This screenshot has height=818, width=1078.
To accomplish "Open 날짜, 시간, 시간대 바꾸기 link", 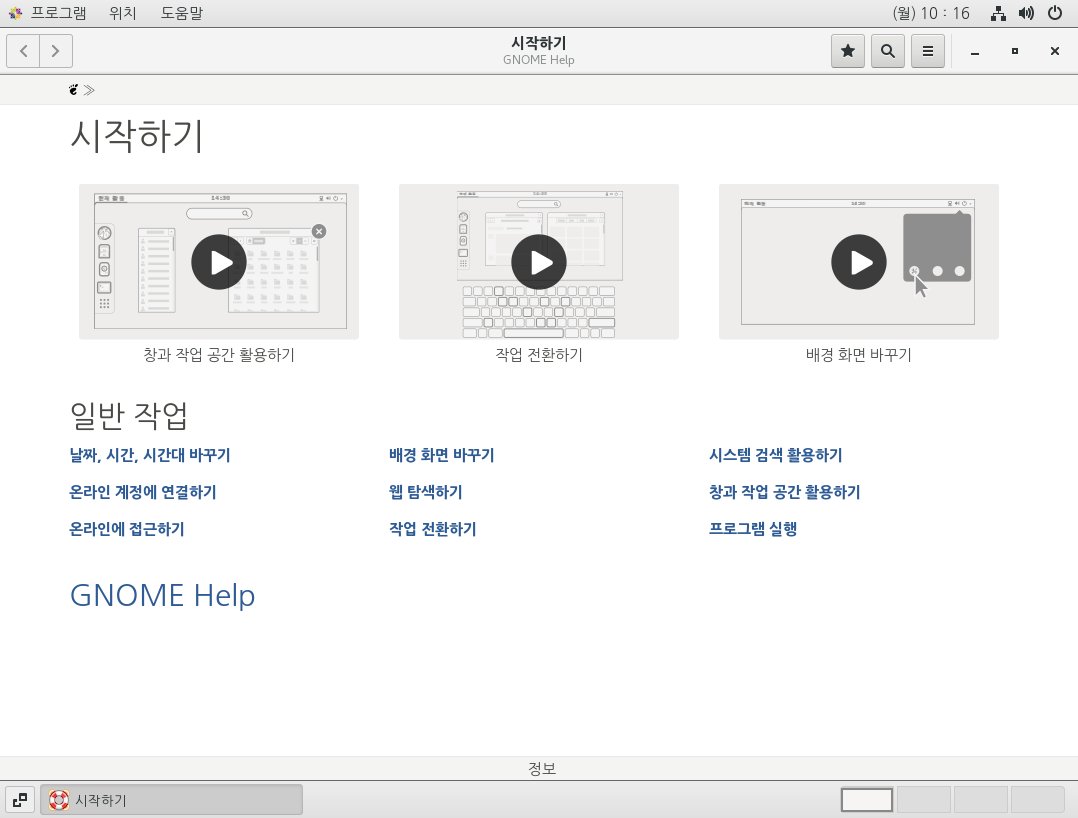I will click(x=150, y=455).
